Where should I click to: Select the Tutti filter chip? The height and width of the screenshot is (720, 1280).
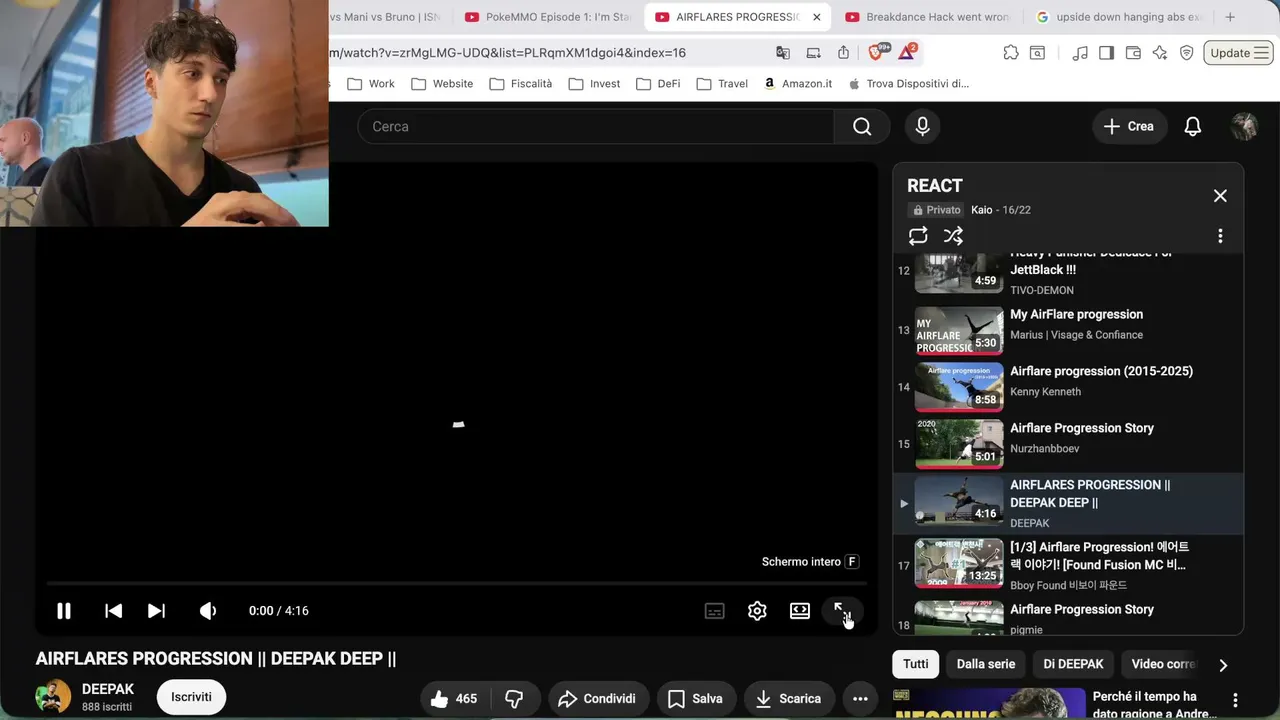tap(916, 664)
